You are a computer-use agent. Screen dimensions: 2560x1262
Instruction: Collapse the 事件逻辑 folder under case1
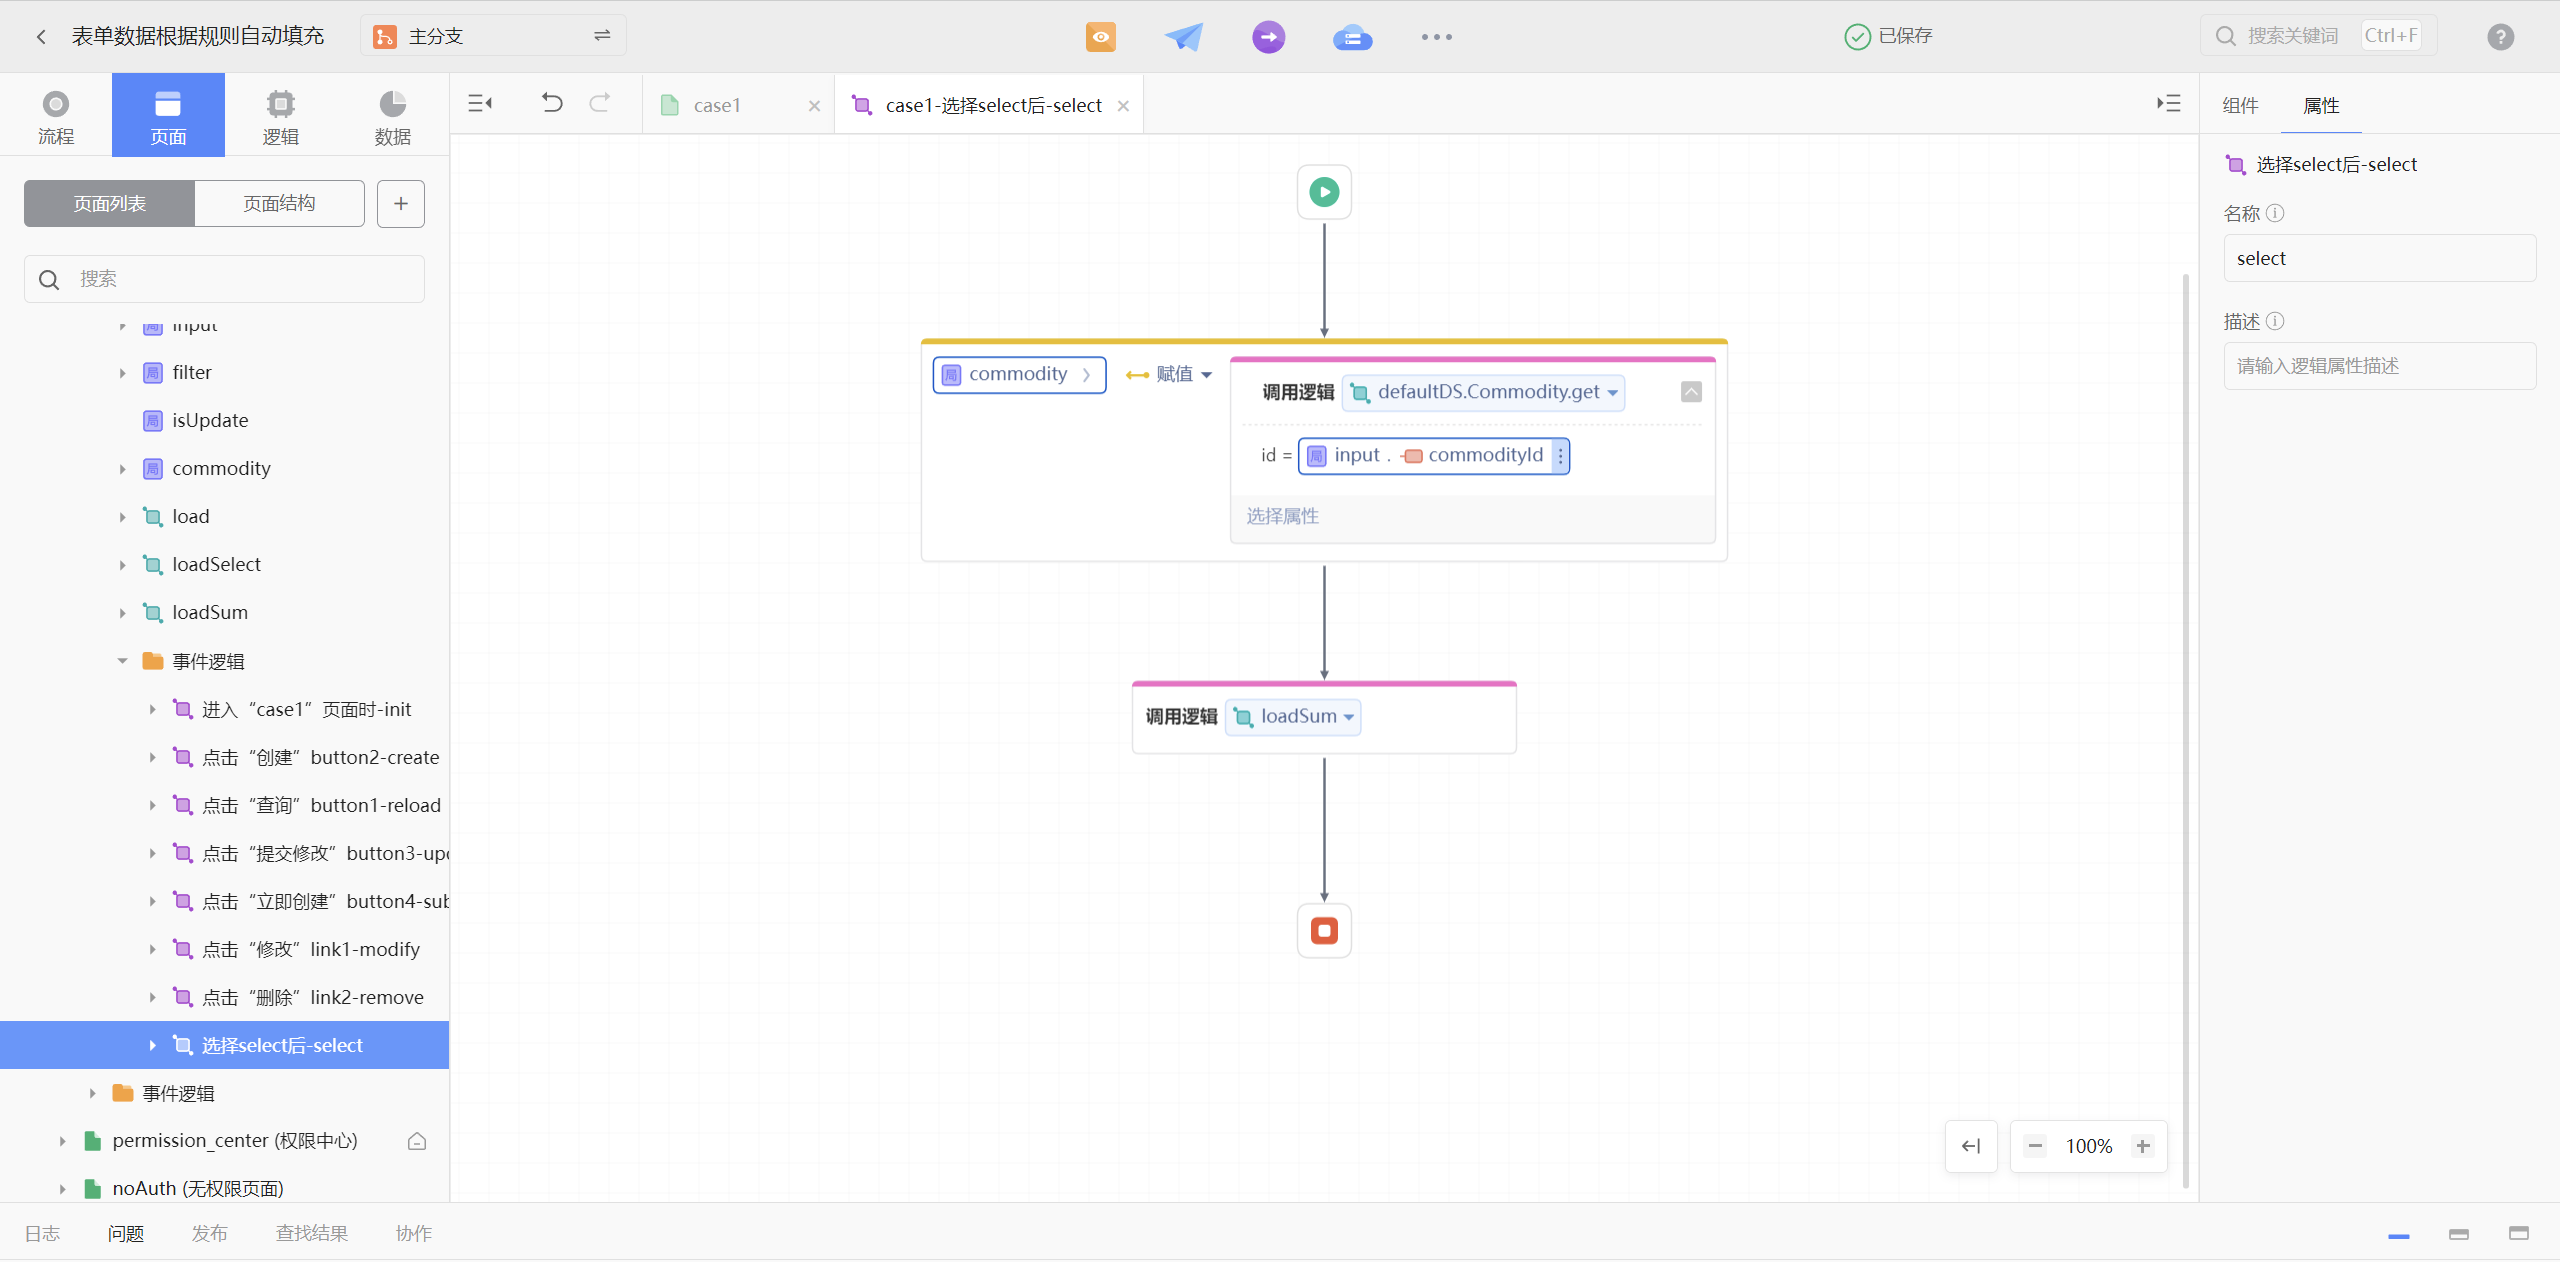tap(122, 661)
